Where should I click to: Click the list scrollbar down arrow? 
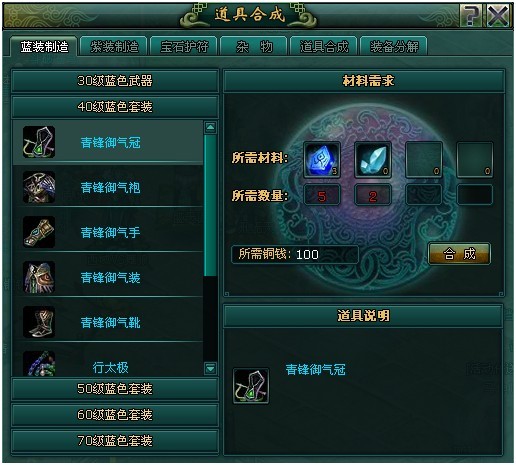(x=210, y=369)
